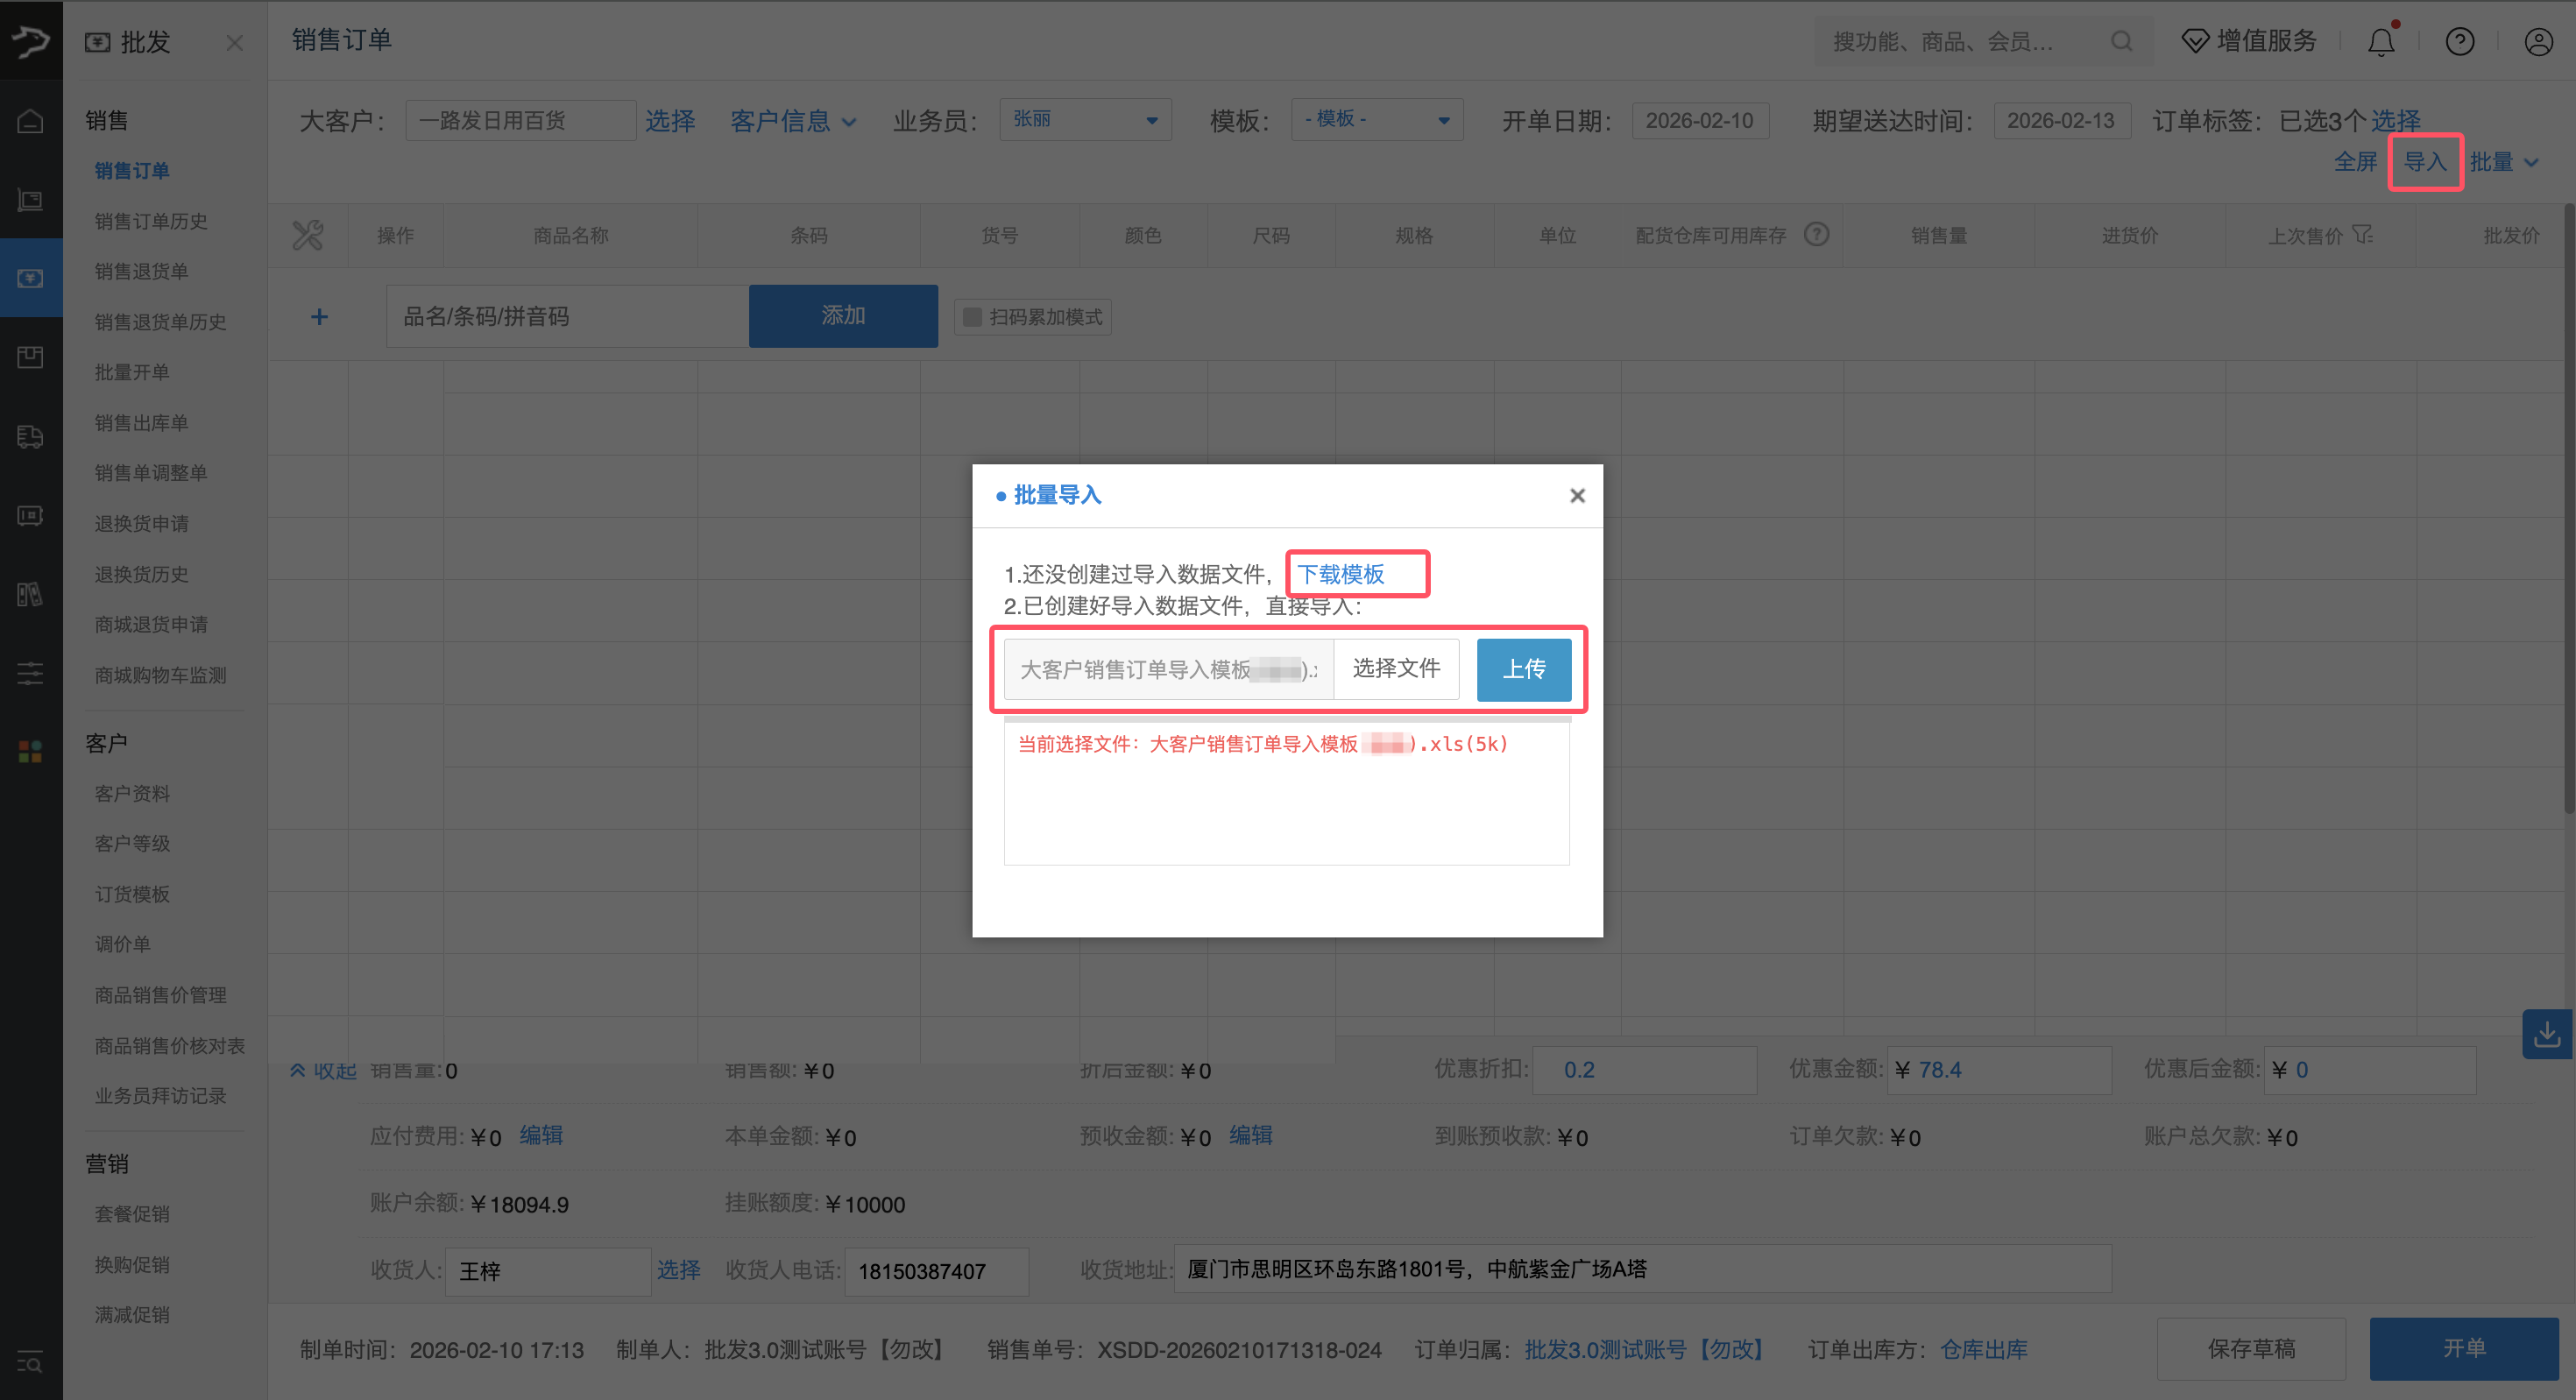Viewport: 2576px width, 1400px height.
Task: Enable the 扫码累加模式 checkbox
Action: click(972, 317)
